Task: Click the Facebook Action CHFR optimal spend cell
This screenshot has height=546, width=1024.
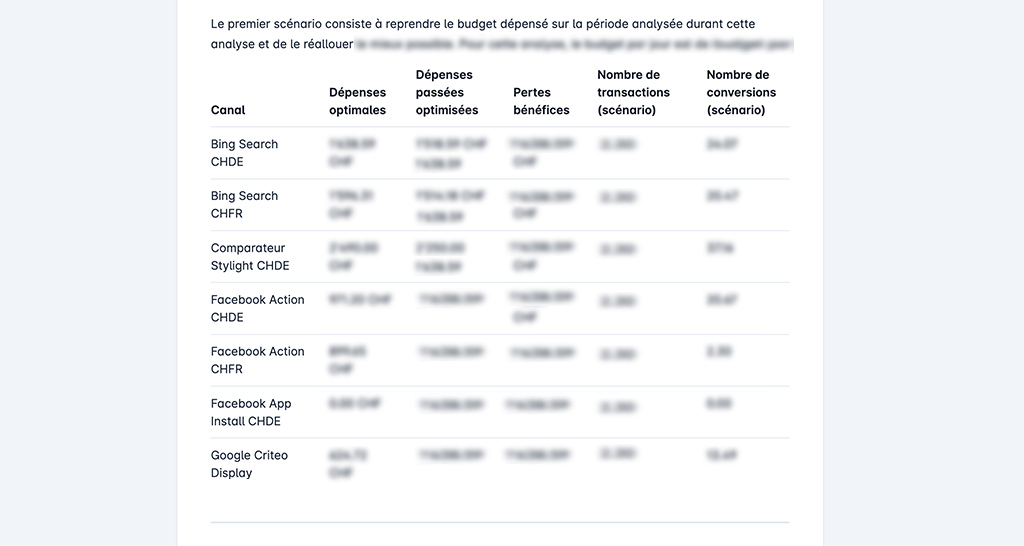Action: [347, 360]
